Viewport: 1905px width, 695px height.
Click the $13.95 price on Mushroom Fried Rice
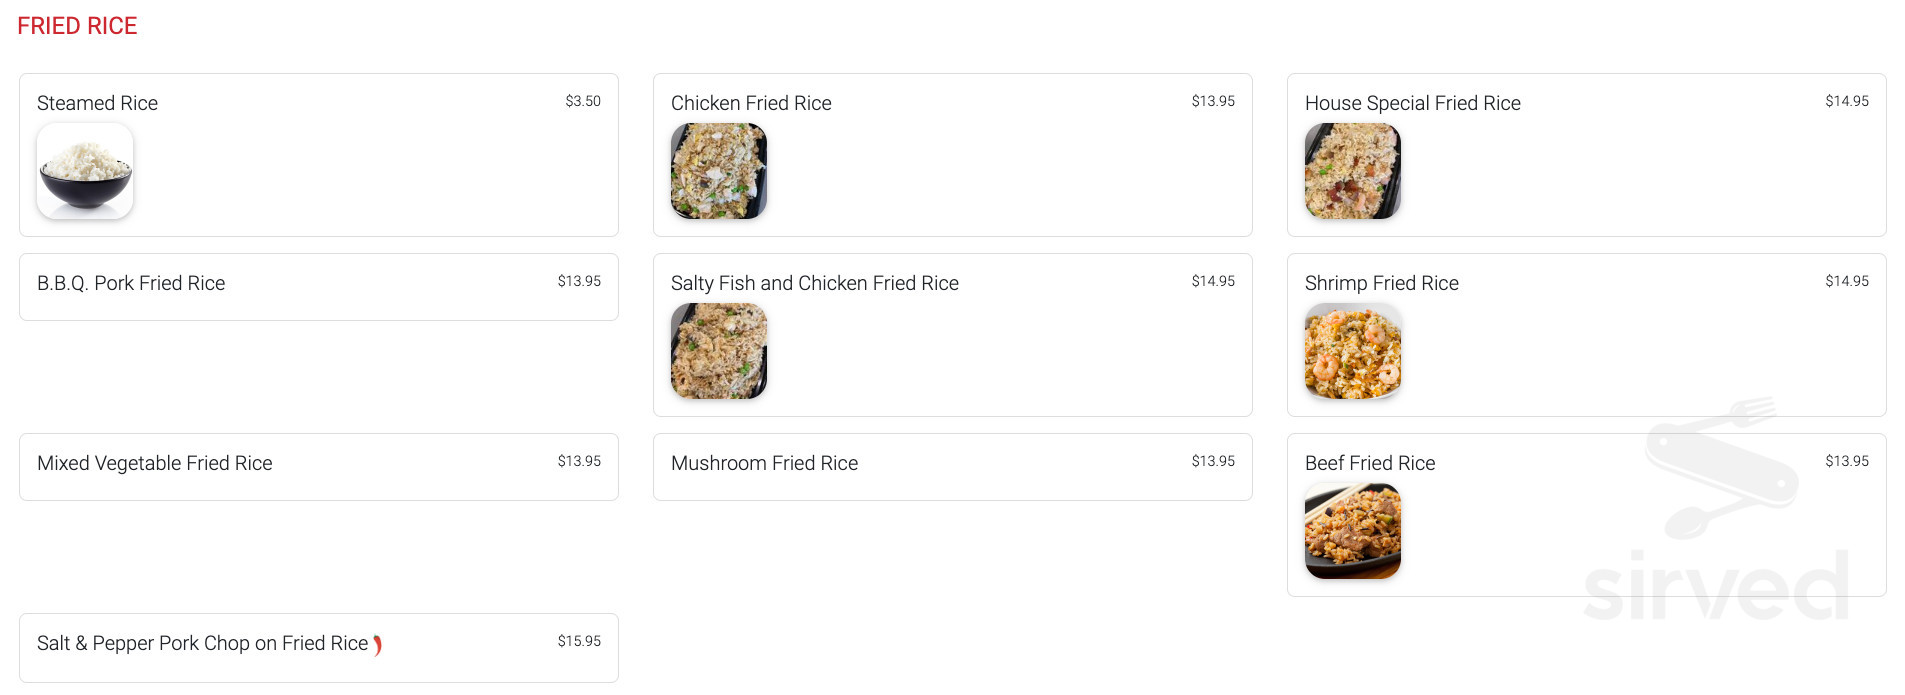tap(1212, 461)
